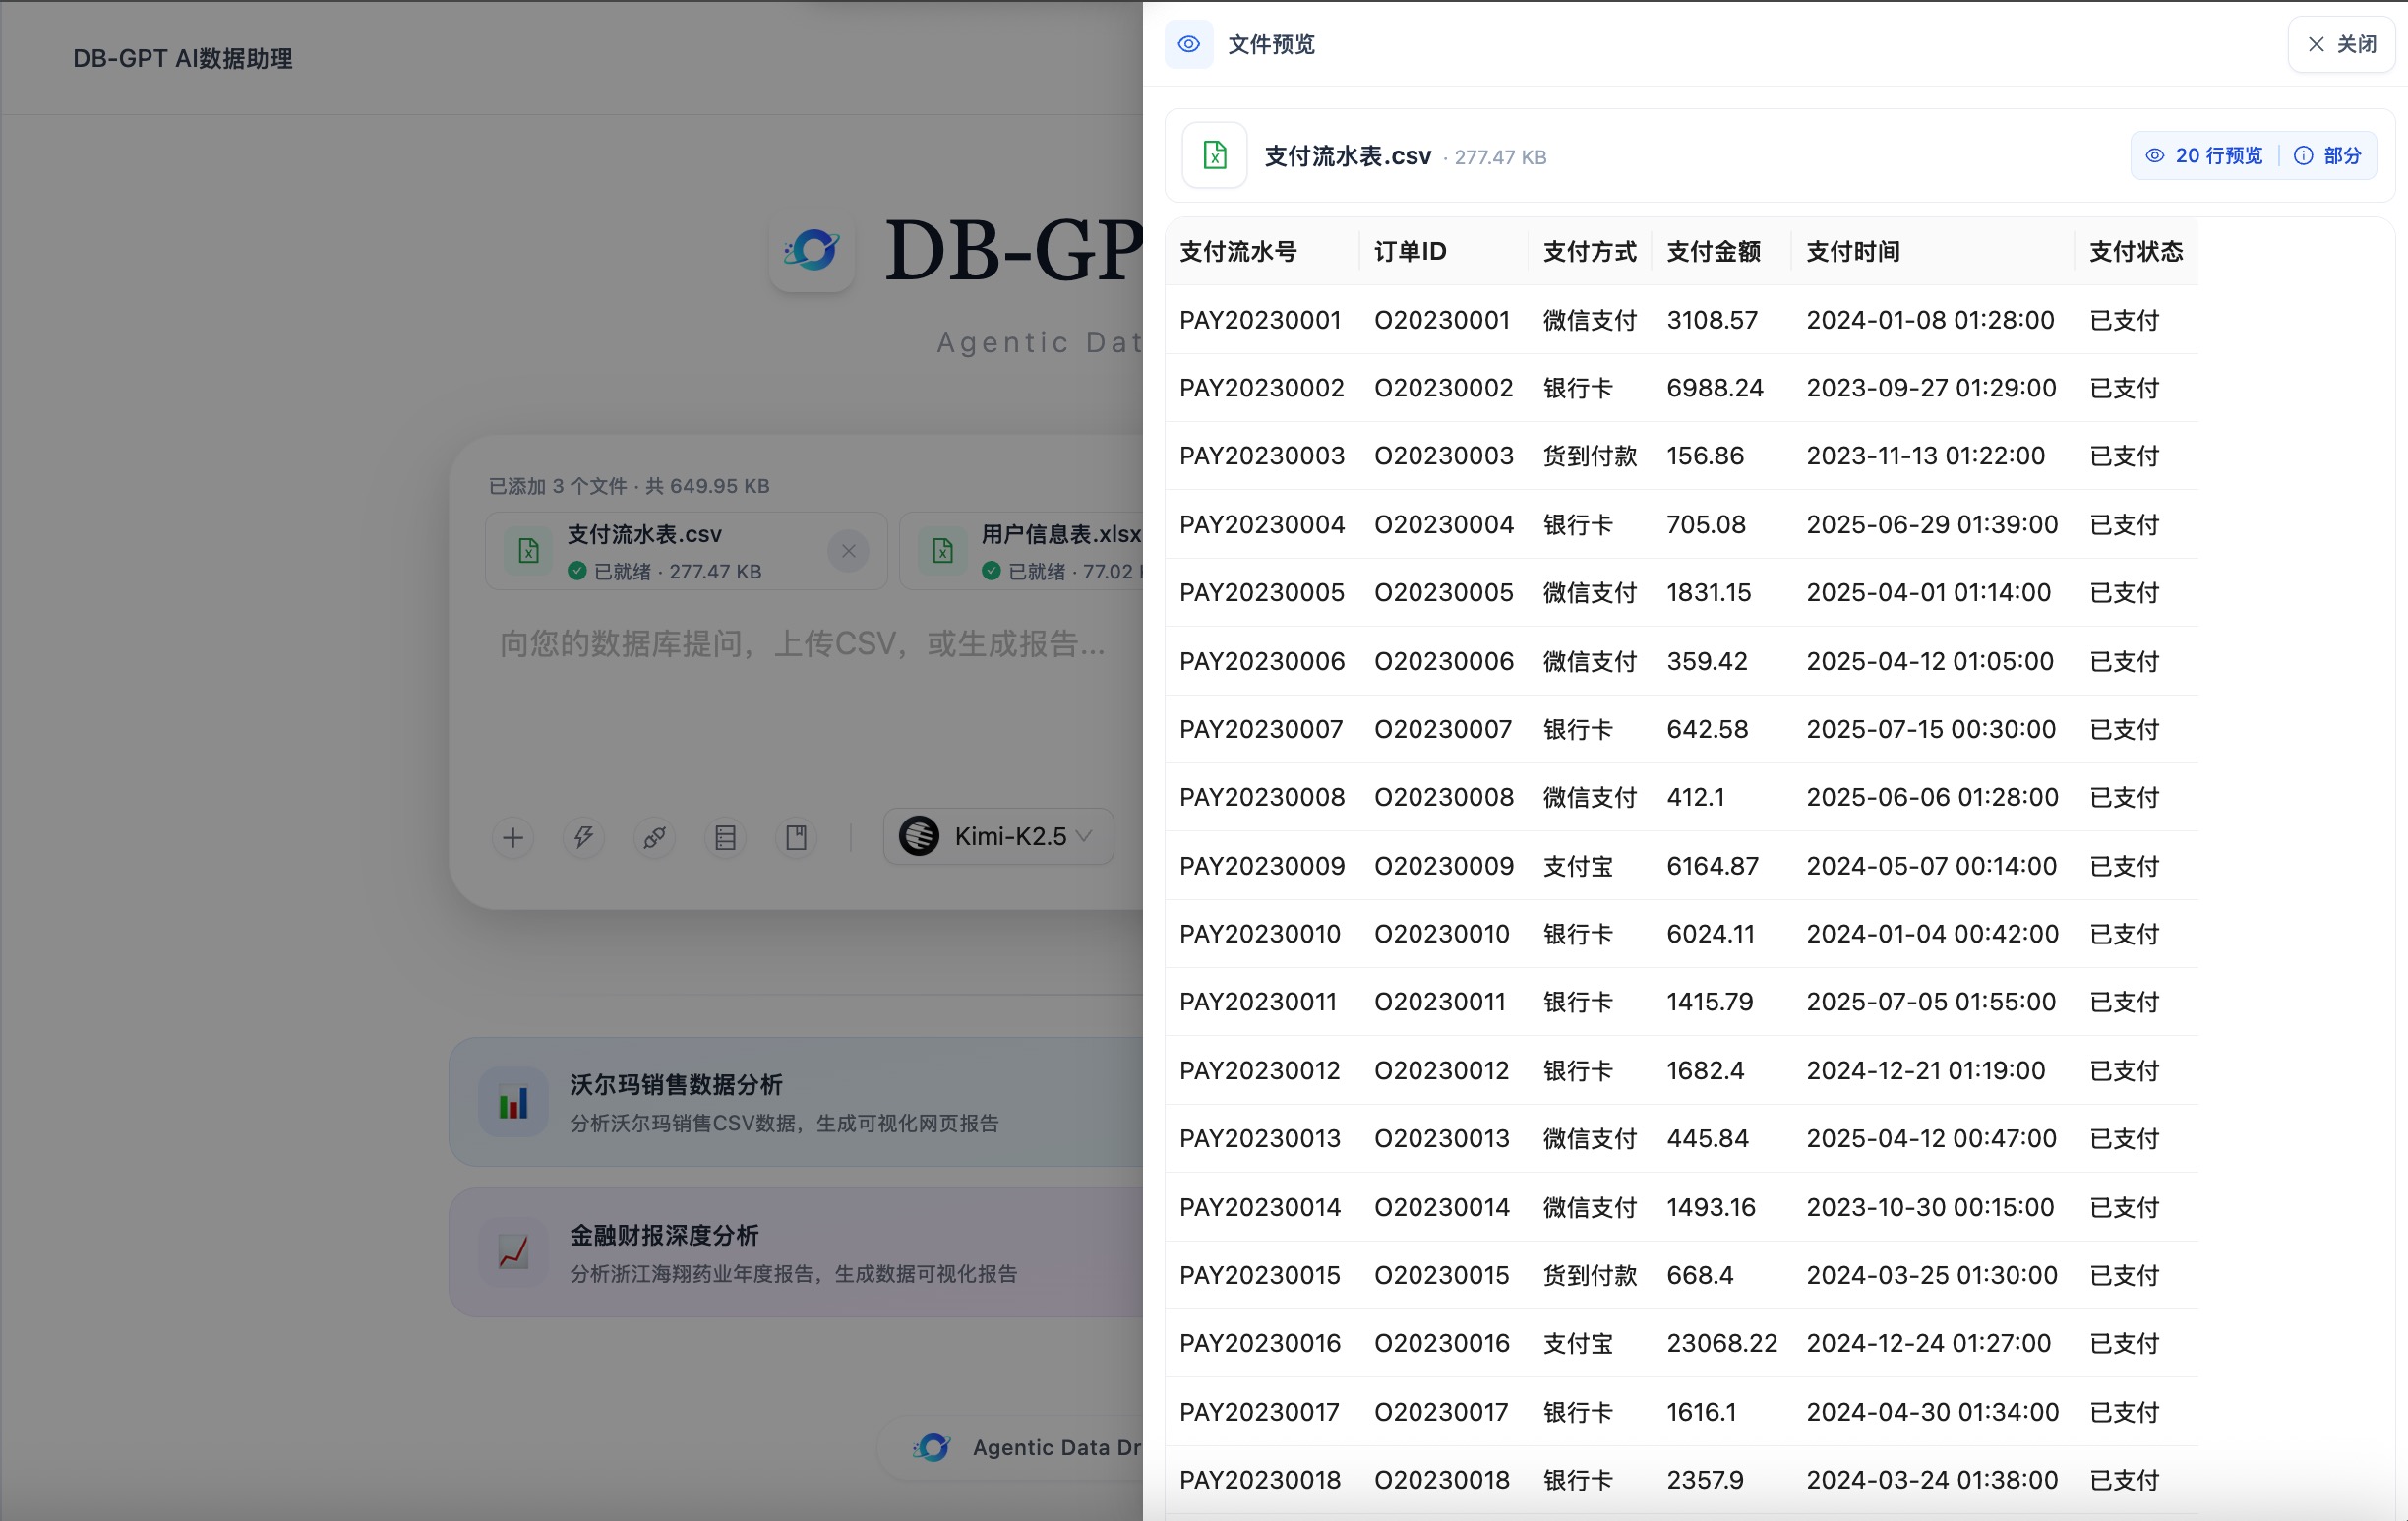Click the 支付方式 column header
Image resolution: width=2408 pixels, height=1521 pixels.
[1590, 251]
